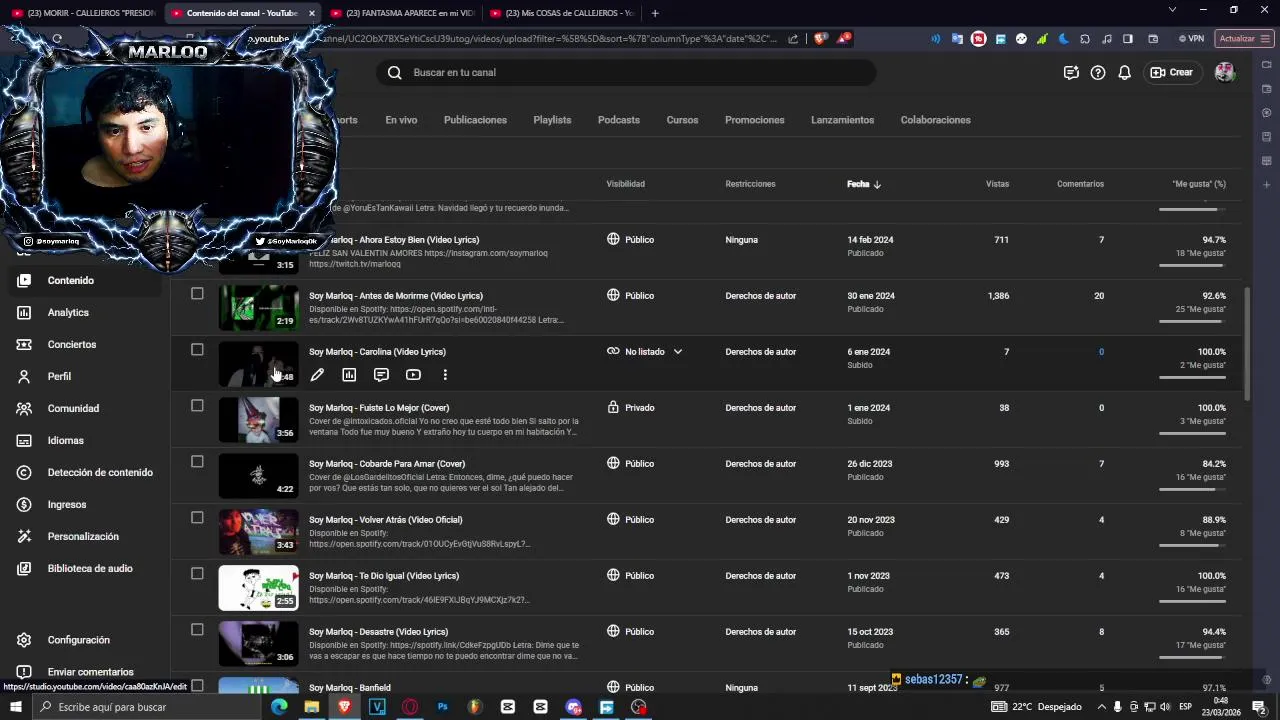The width and height of the screenshot is (1280, 720).
Task: Select checkbox for Cobarde Para Amar video
Action: 197,462
